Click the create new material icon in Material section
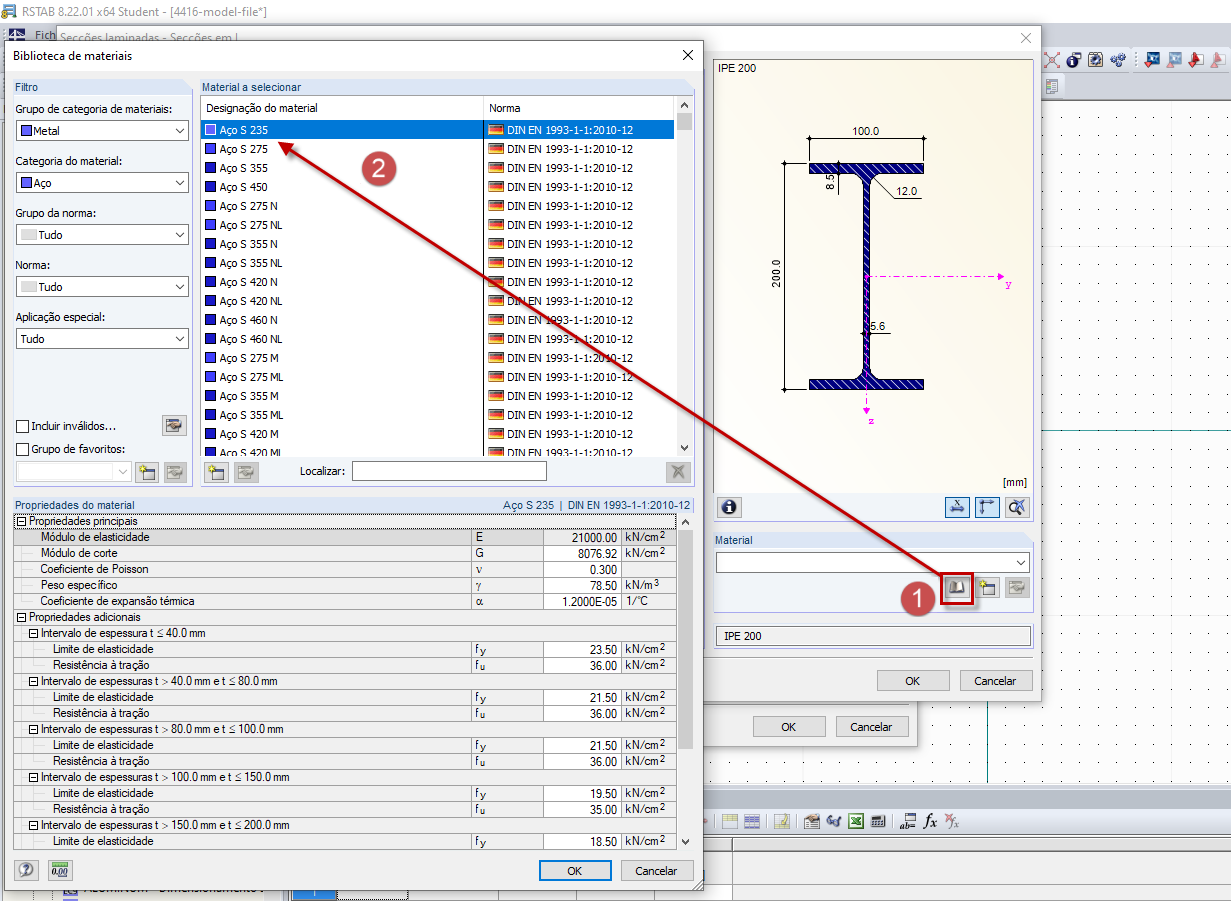 pyautogui.click(x=987, y=587)
